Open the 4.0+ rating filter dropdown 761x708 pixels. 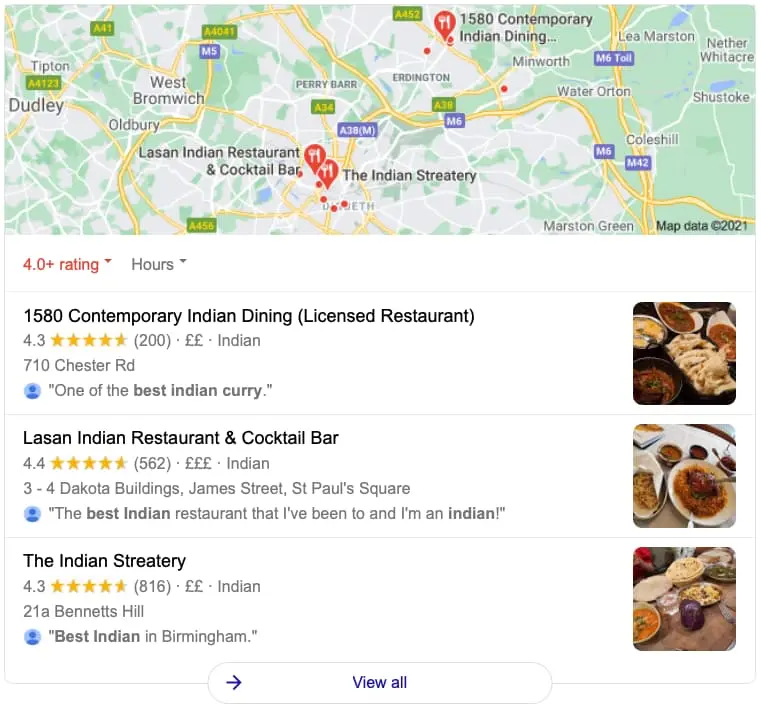pos(67,264)
